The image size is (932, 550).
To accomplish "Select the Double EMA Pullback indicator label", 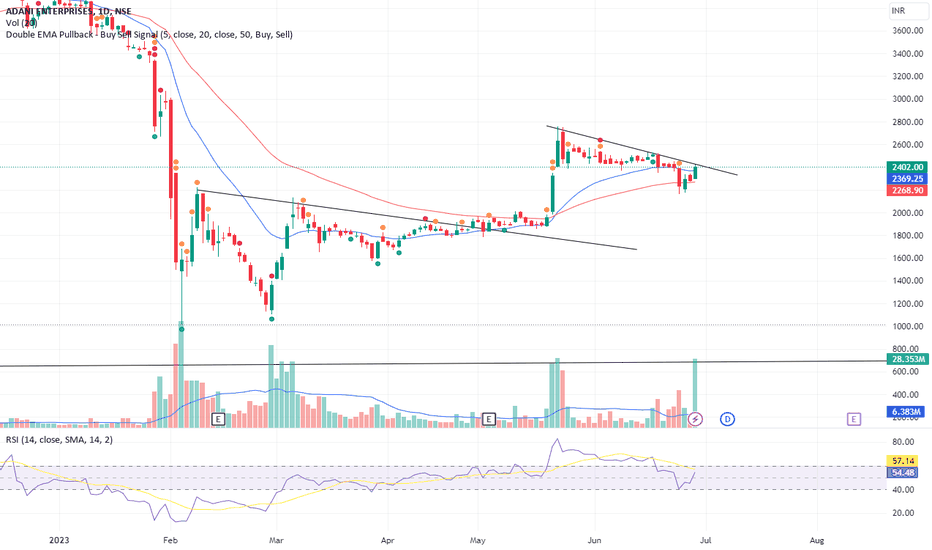I will (149, 34).
